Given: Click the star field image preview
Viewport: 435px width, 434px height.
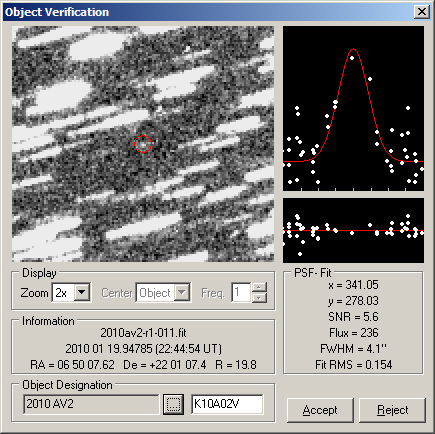Looking at the screenshot, I should 143,144.
